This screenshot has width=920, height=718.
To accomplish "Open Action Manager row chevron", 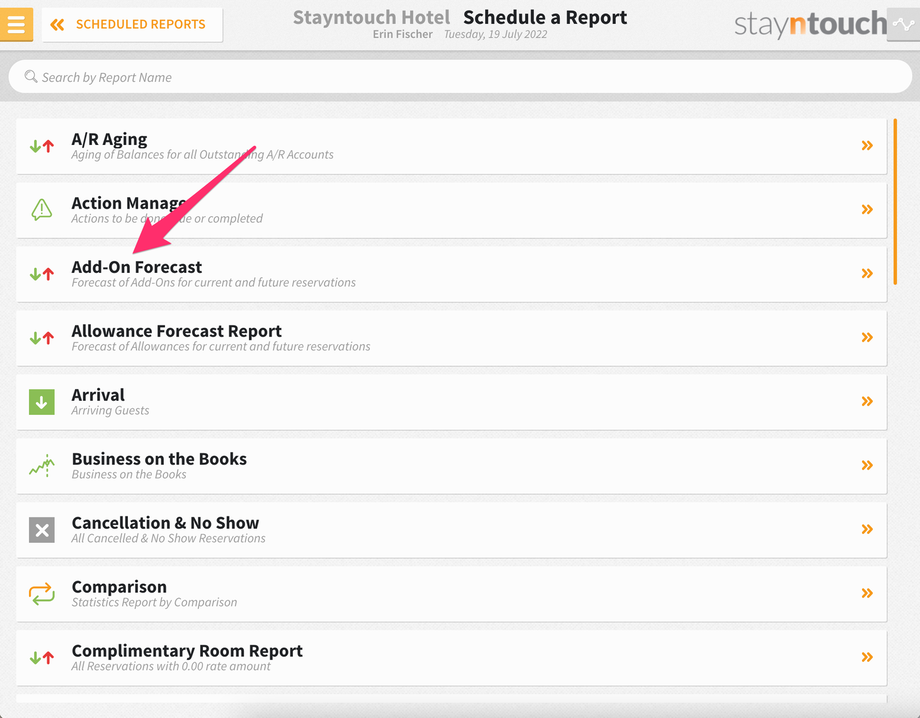I will 867,209.
